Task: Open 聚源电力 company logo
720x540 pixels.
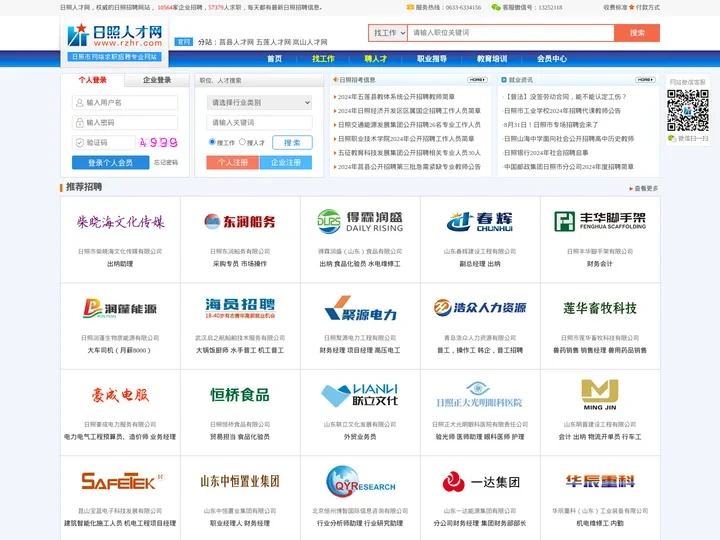Action: click(x=360, y=308)
